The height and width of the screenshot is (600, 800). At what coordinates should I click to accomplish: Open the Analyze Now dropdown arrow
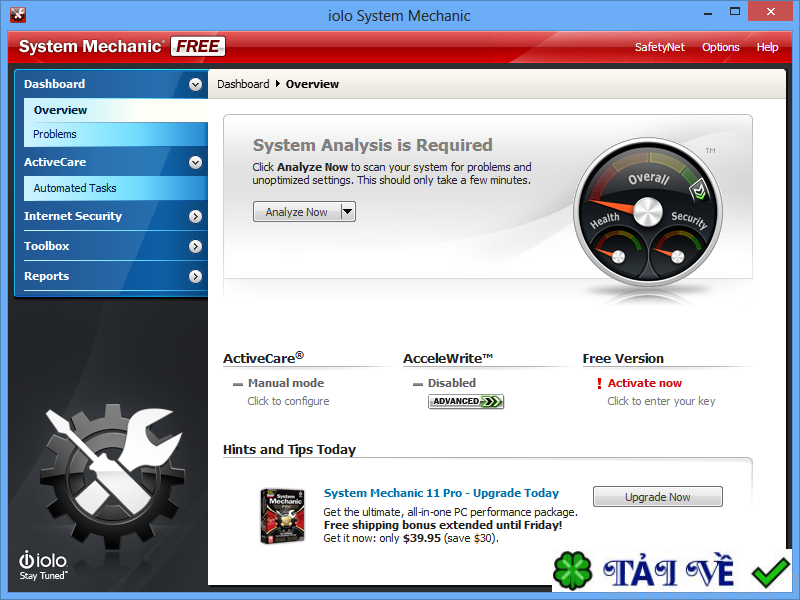coord(347,211)
